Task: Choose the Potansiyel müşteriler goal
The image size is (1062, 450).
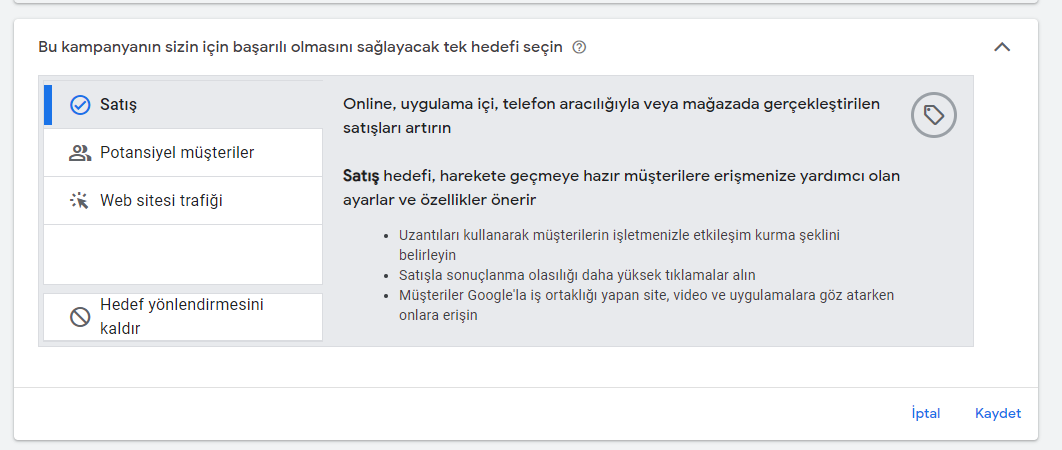Action: [x=183, y=153]
